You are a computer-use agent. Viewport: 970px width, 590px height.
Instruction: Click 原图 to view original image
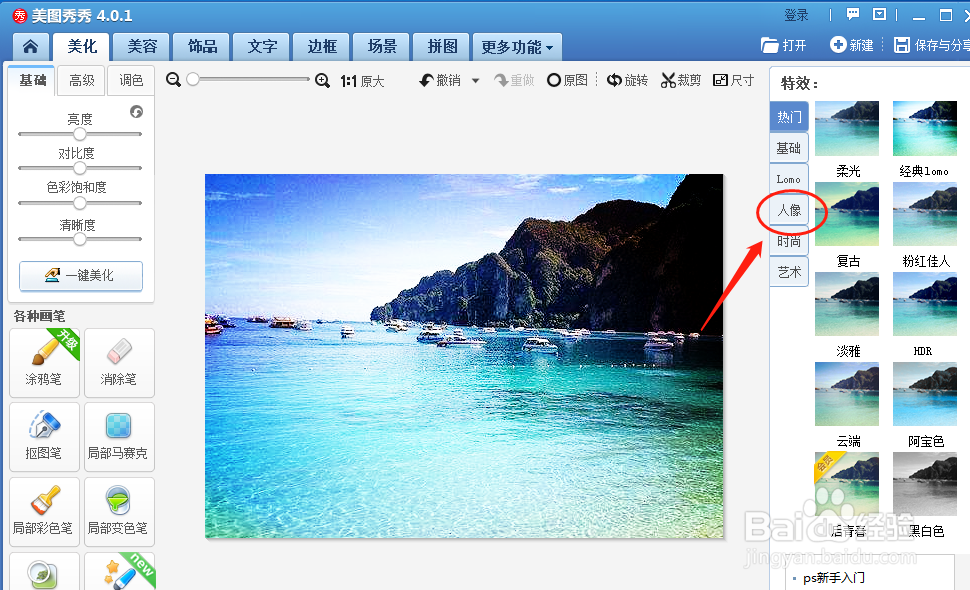pyautogui.click(x=567, y=80)
